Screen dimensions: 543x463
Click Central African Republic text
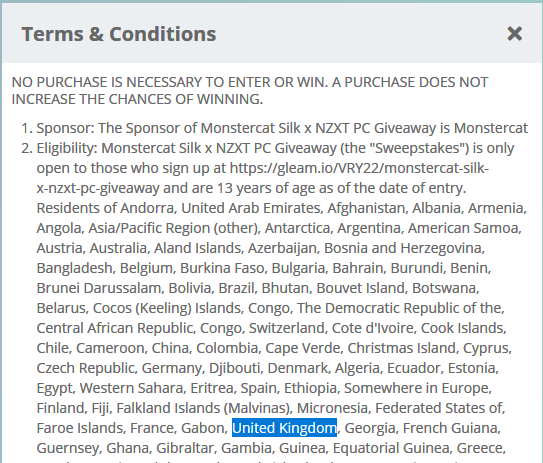coord(114,328)
